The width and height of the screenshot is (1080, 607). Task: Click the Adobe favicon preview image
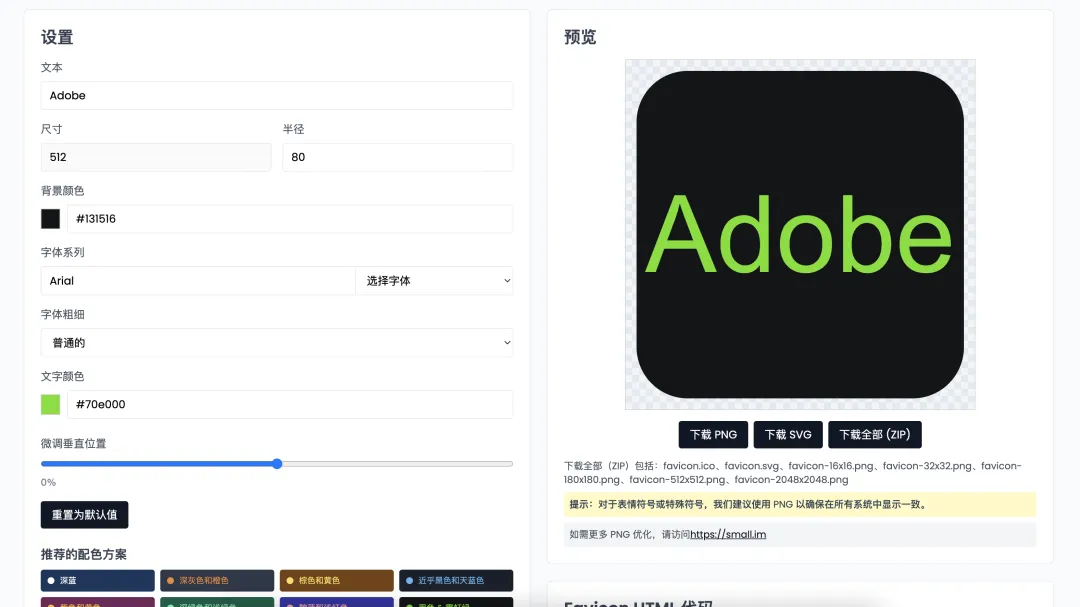[800, 234]
